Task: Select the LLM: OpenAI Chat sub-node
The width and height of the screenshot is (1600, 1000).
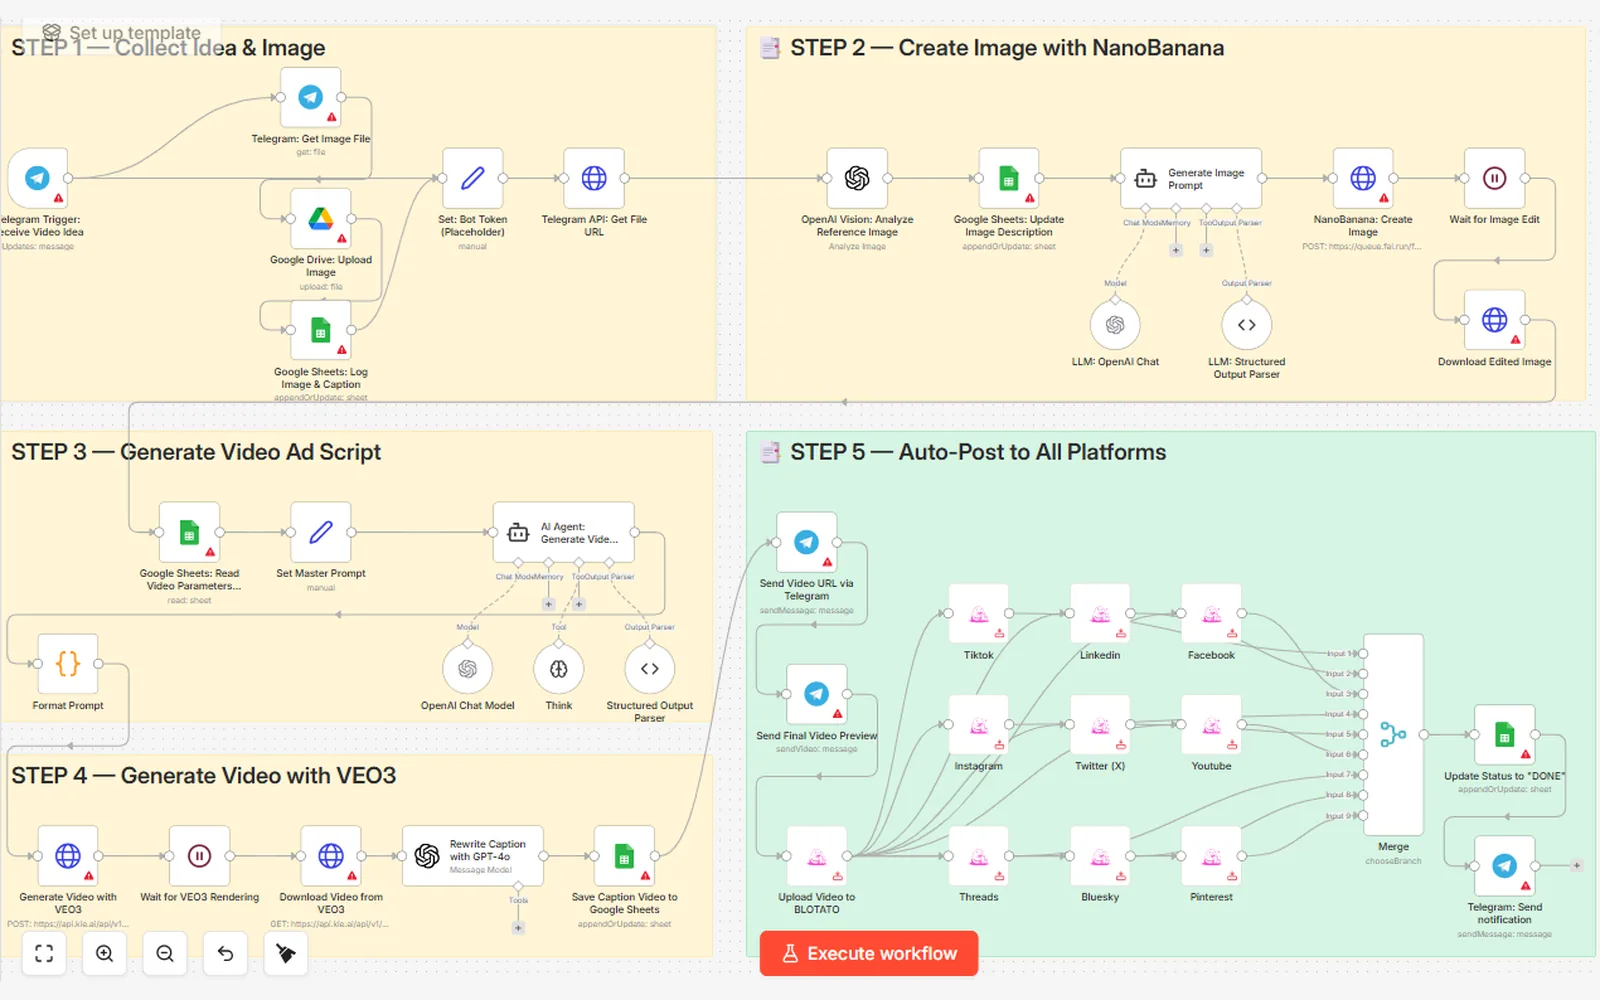Action: click(1115, 325)
